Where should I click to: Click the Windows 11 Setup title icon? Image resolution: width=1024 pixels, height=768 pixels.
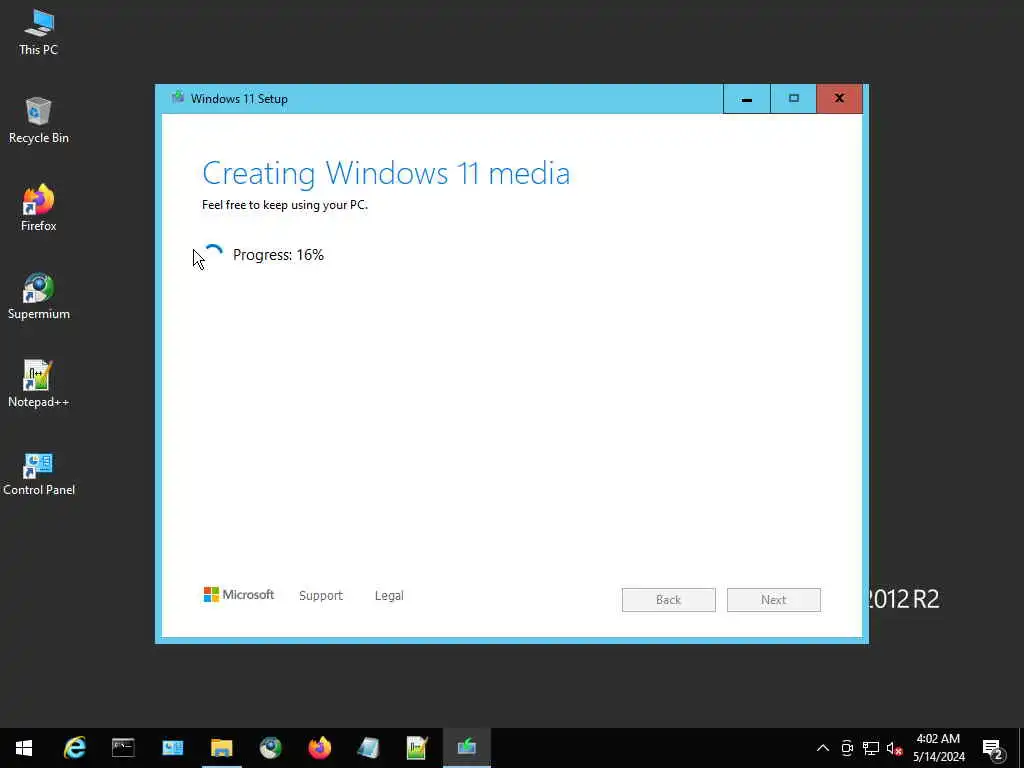tap(178, 98)
